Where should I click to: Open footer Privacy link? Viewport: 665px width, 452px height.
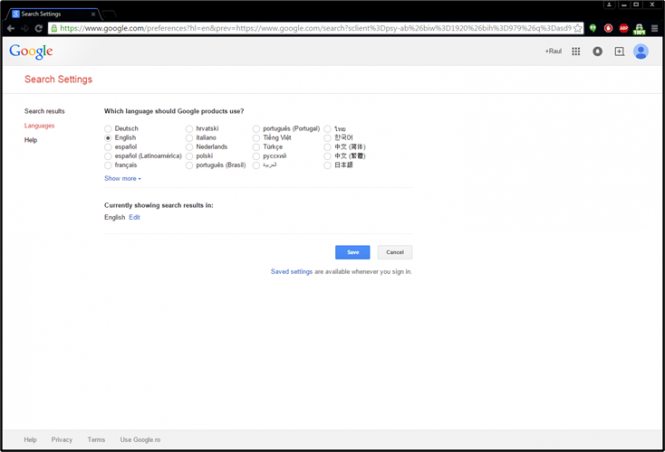pos(62,440)
